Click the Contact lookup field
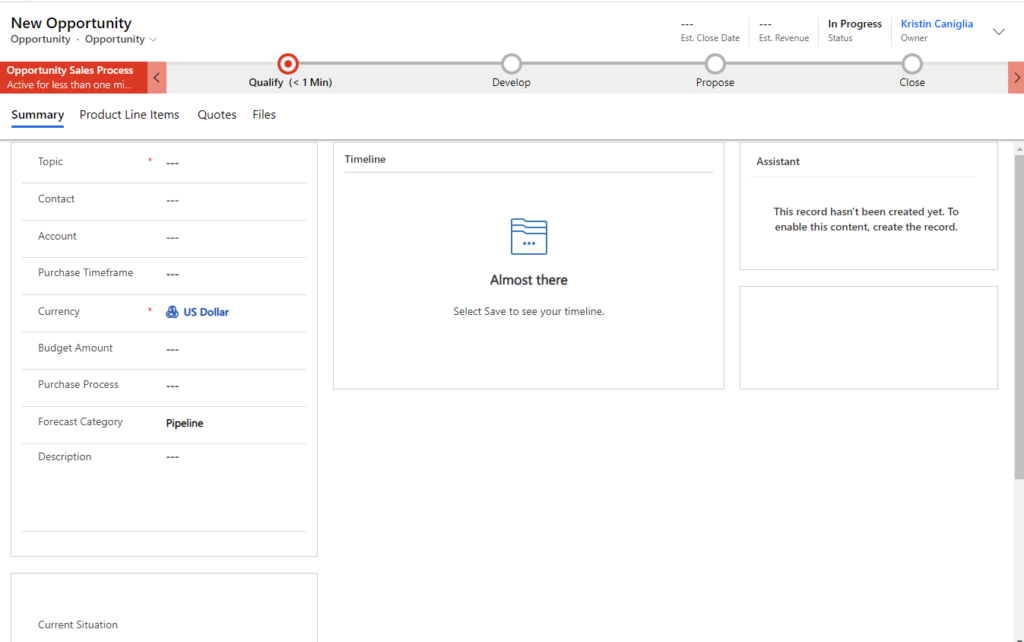 click(235, 200)
